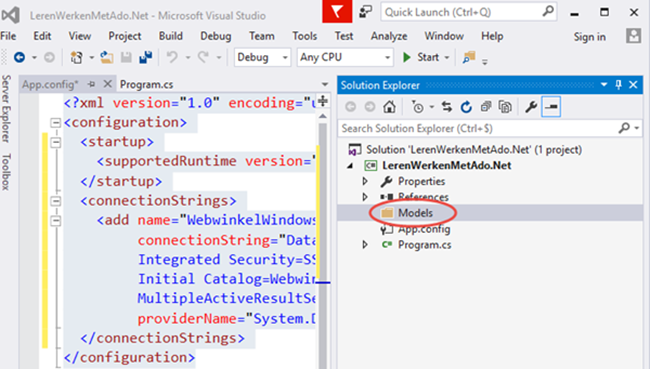Screen dimensions: 650x369
Task: Collapse the configuration XML element
Action: click(55, 123)
